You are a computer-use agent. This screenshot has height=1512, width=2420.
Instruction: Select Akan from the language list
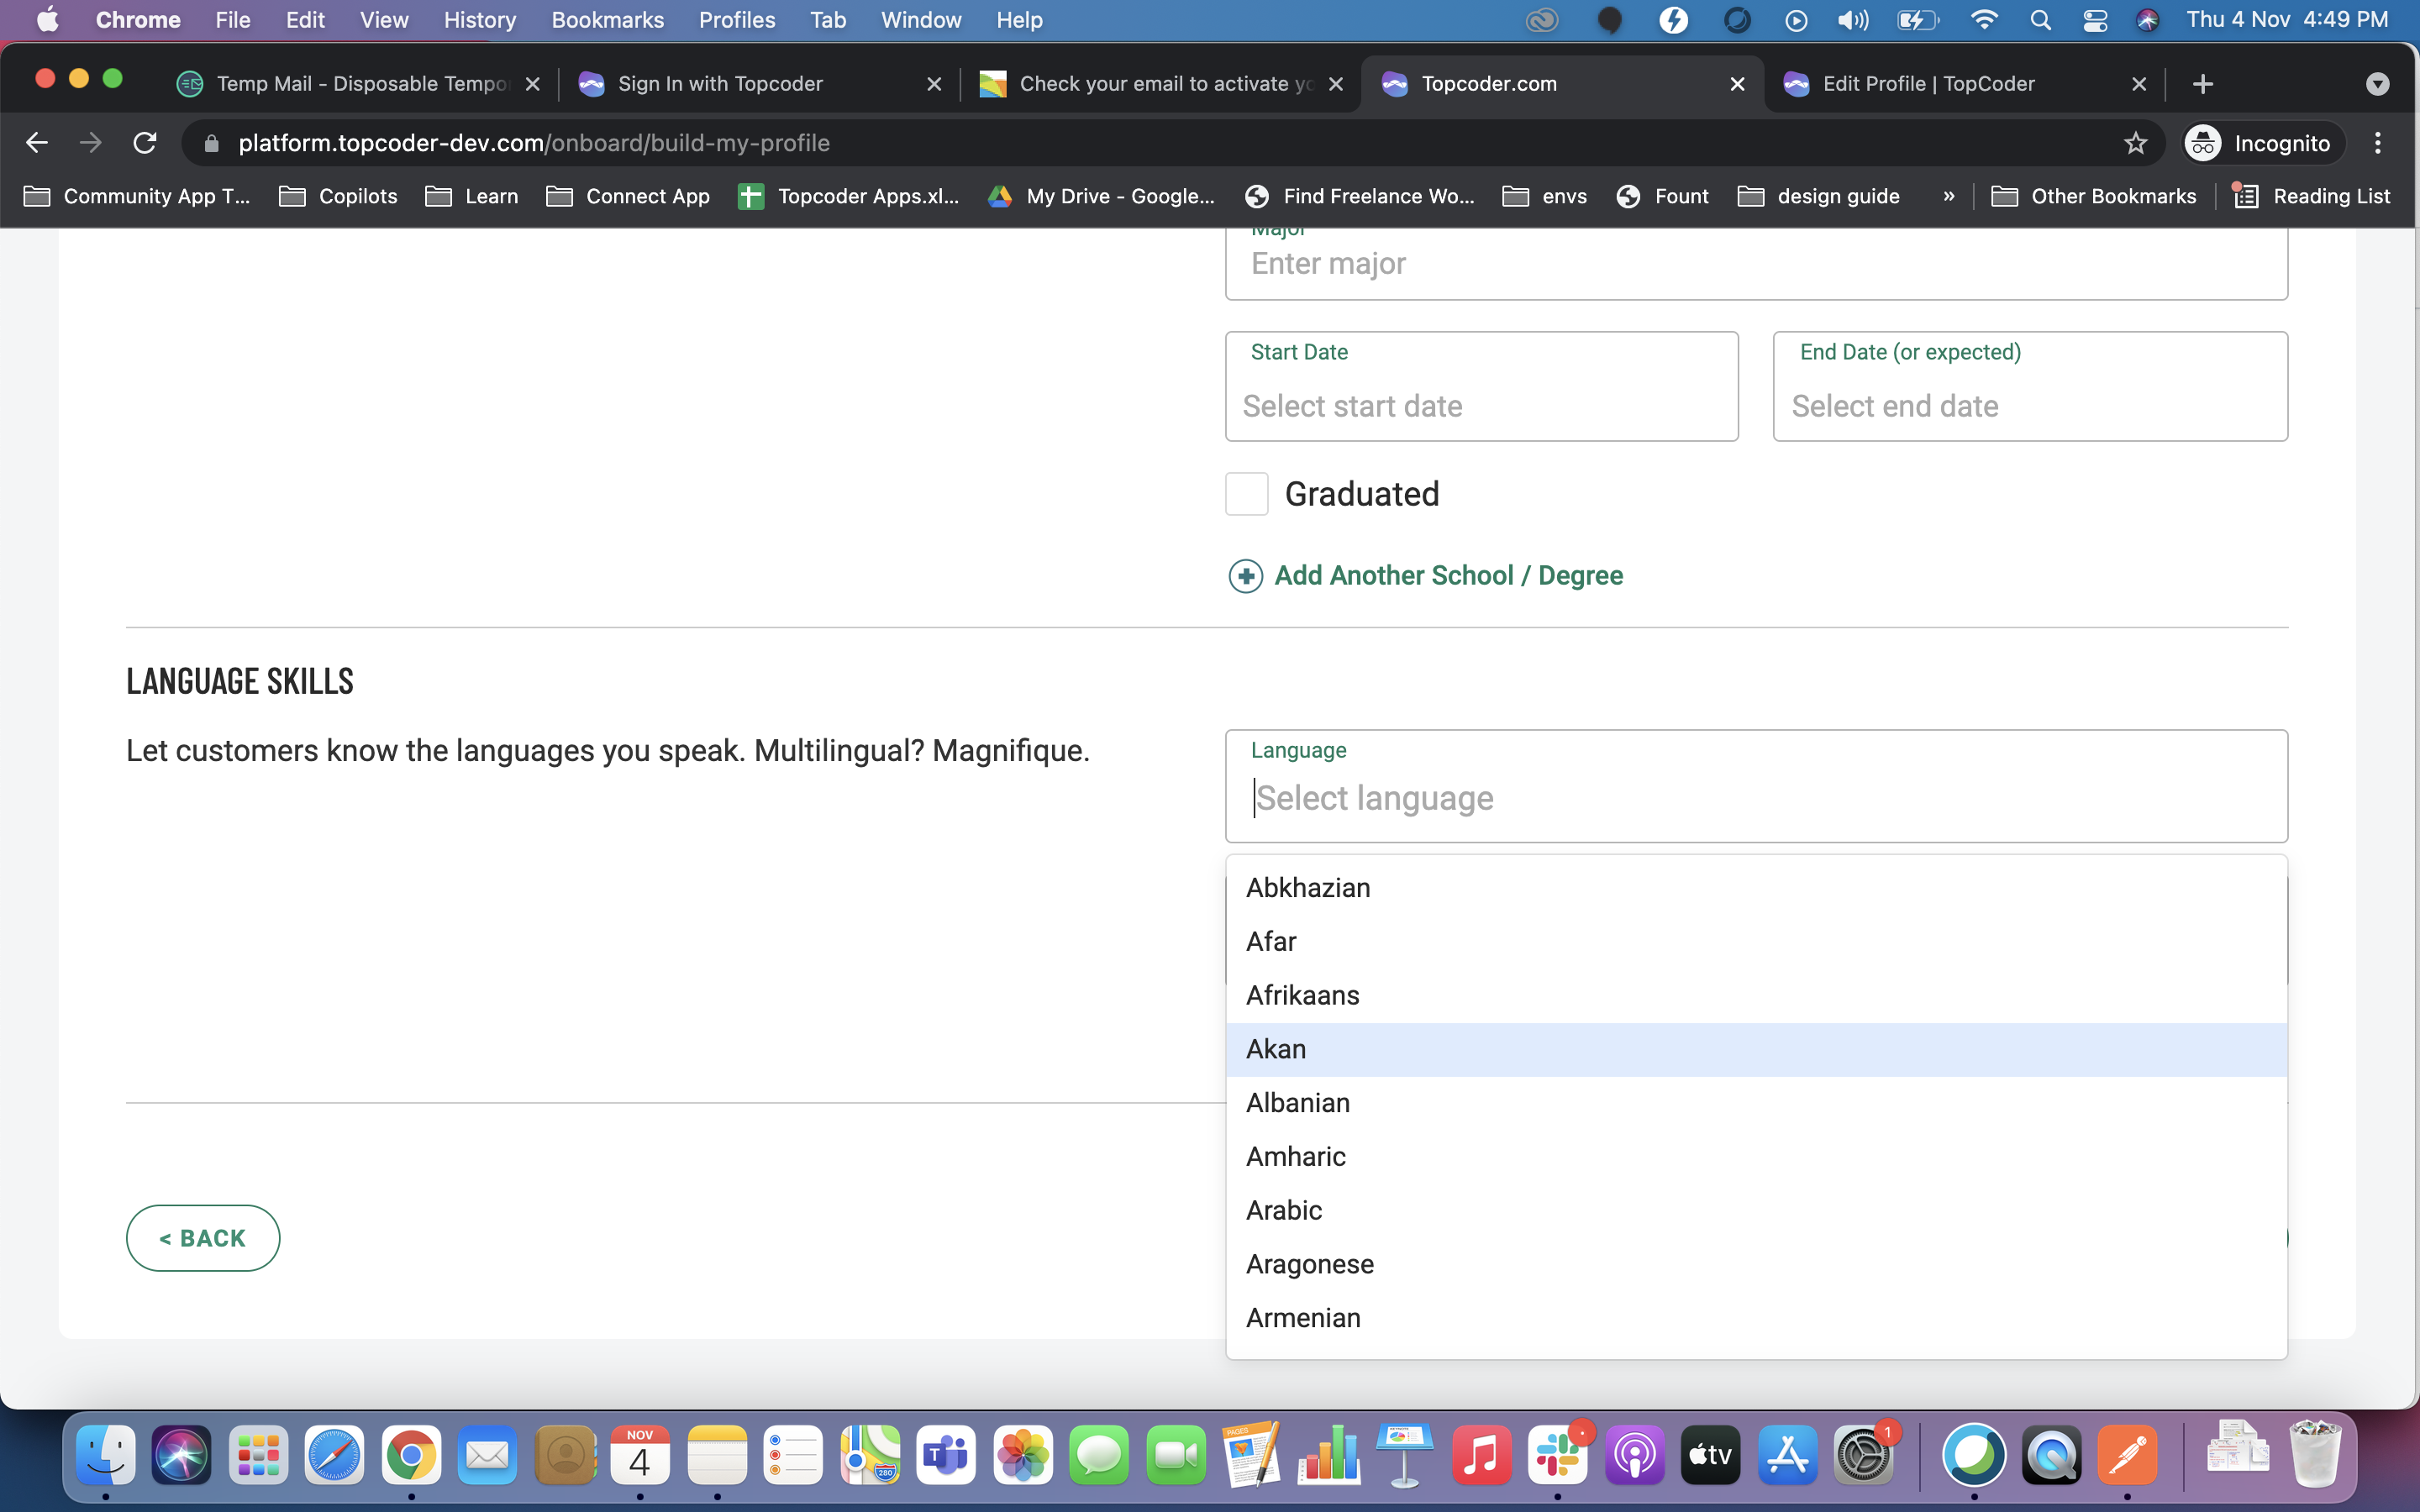click(1276, 1048)
